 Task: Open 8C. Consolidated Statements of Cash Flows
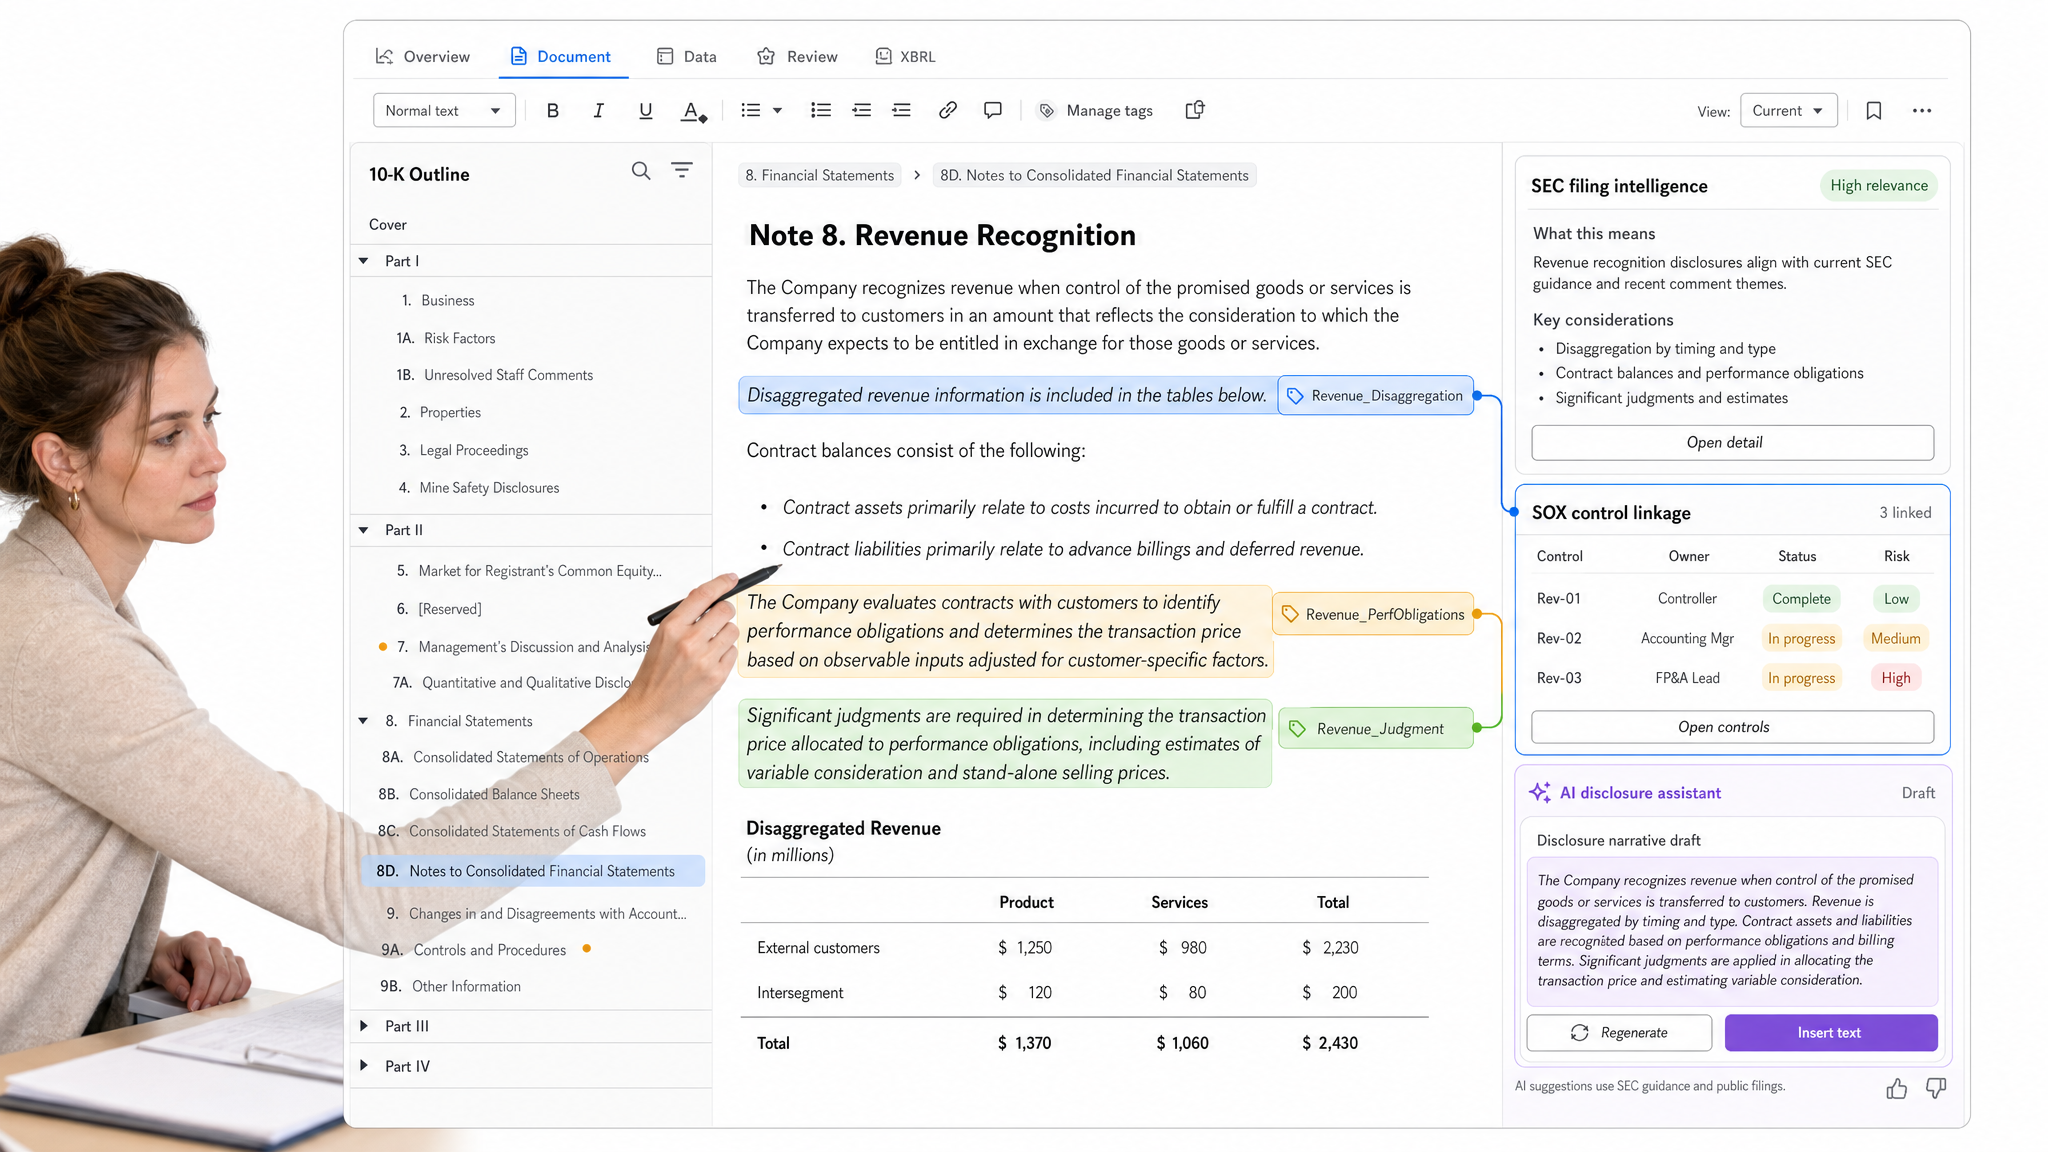(512, 831)
